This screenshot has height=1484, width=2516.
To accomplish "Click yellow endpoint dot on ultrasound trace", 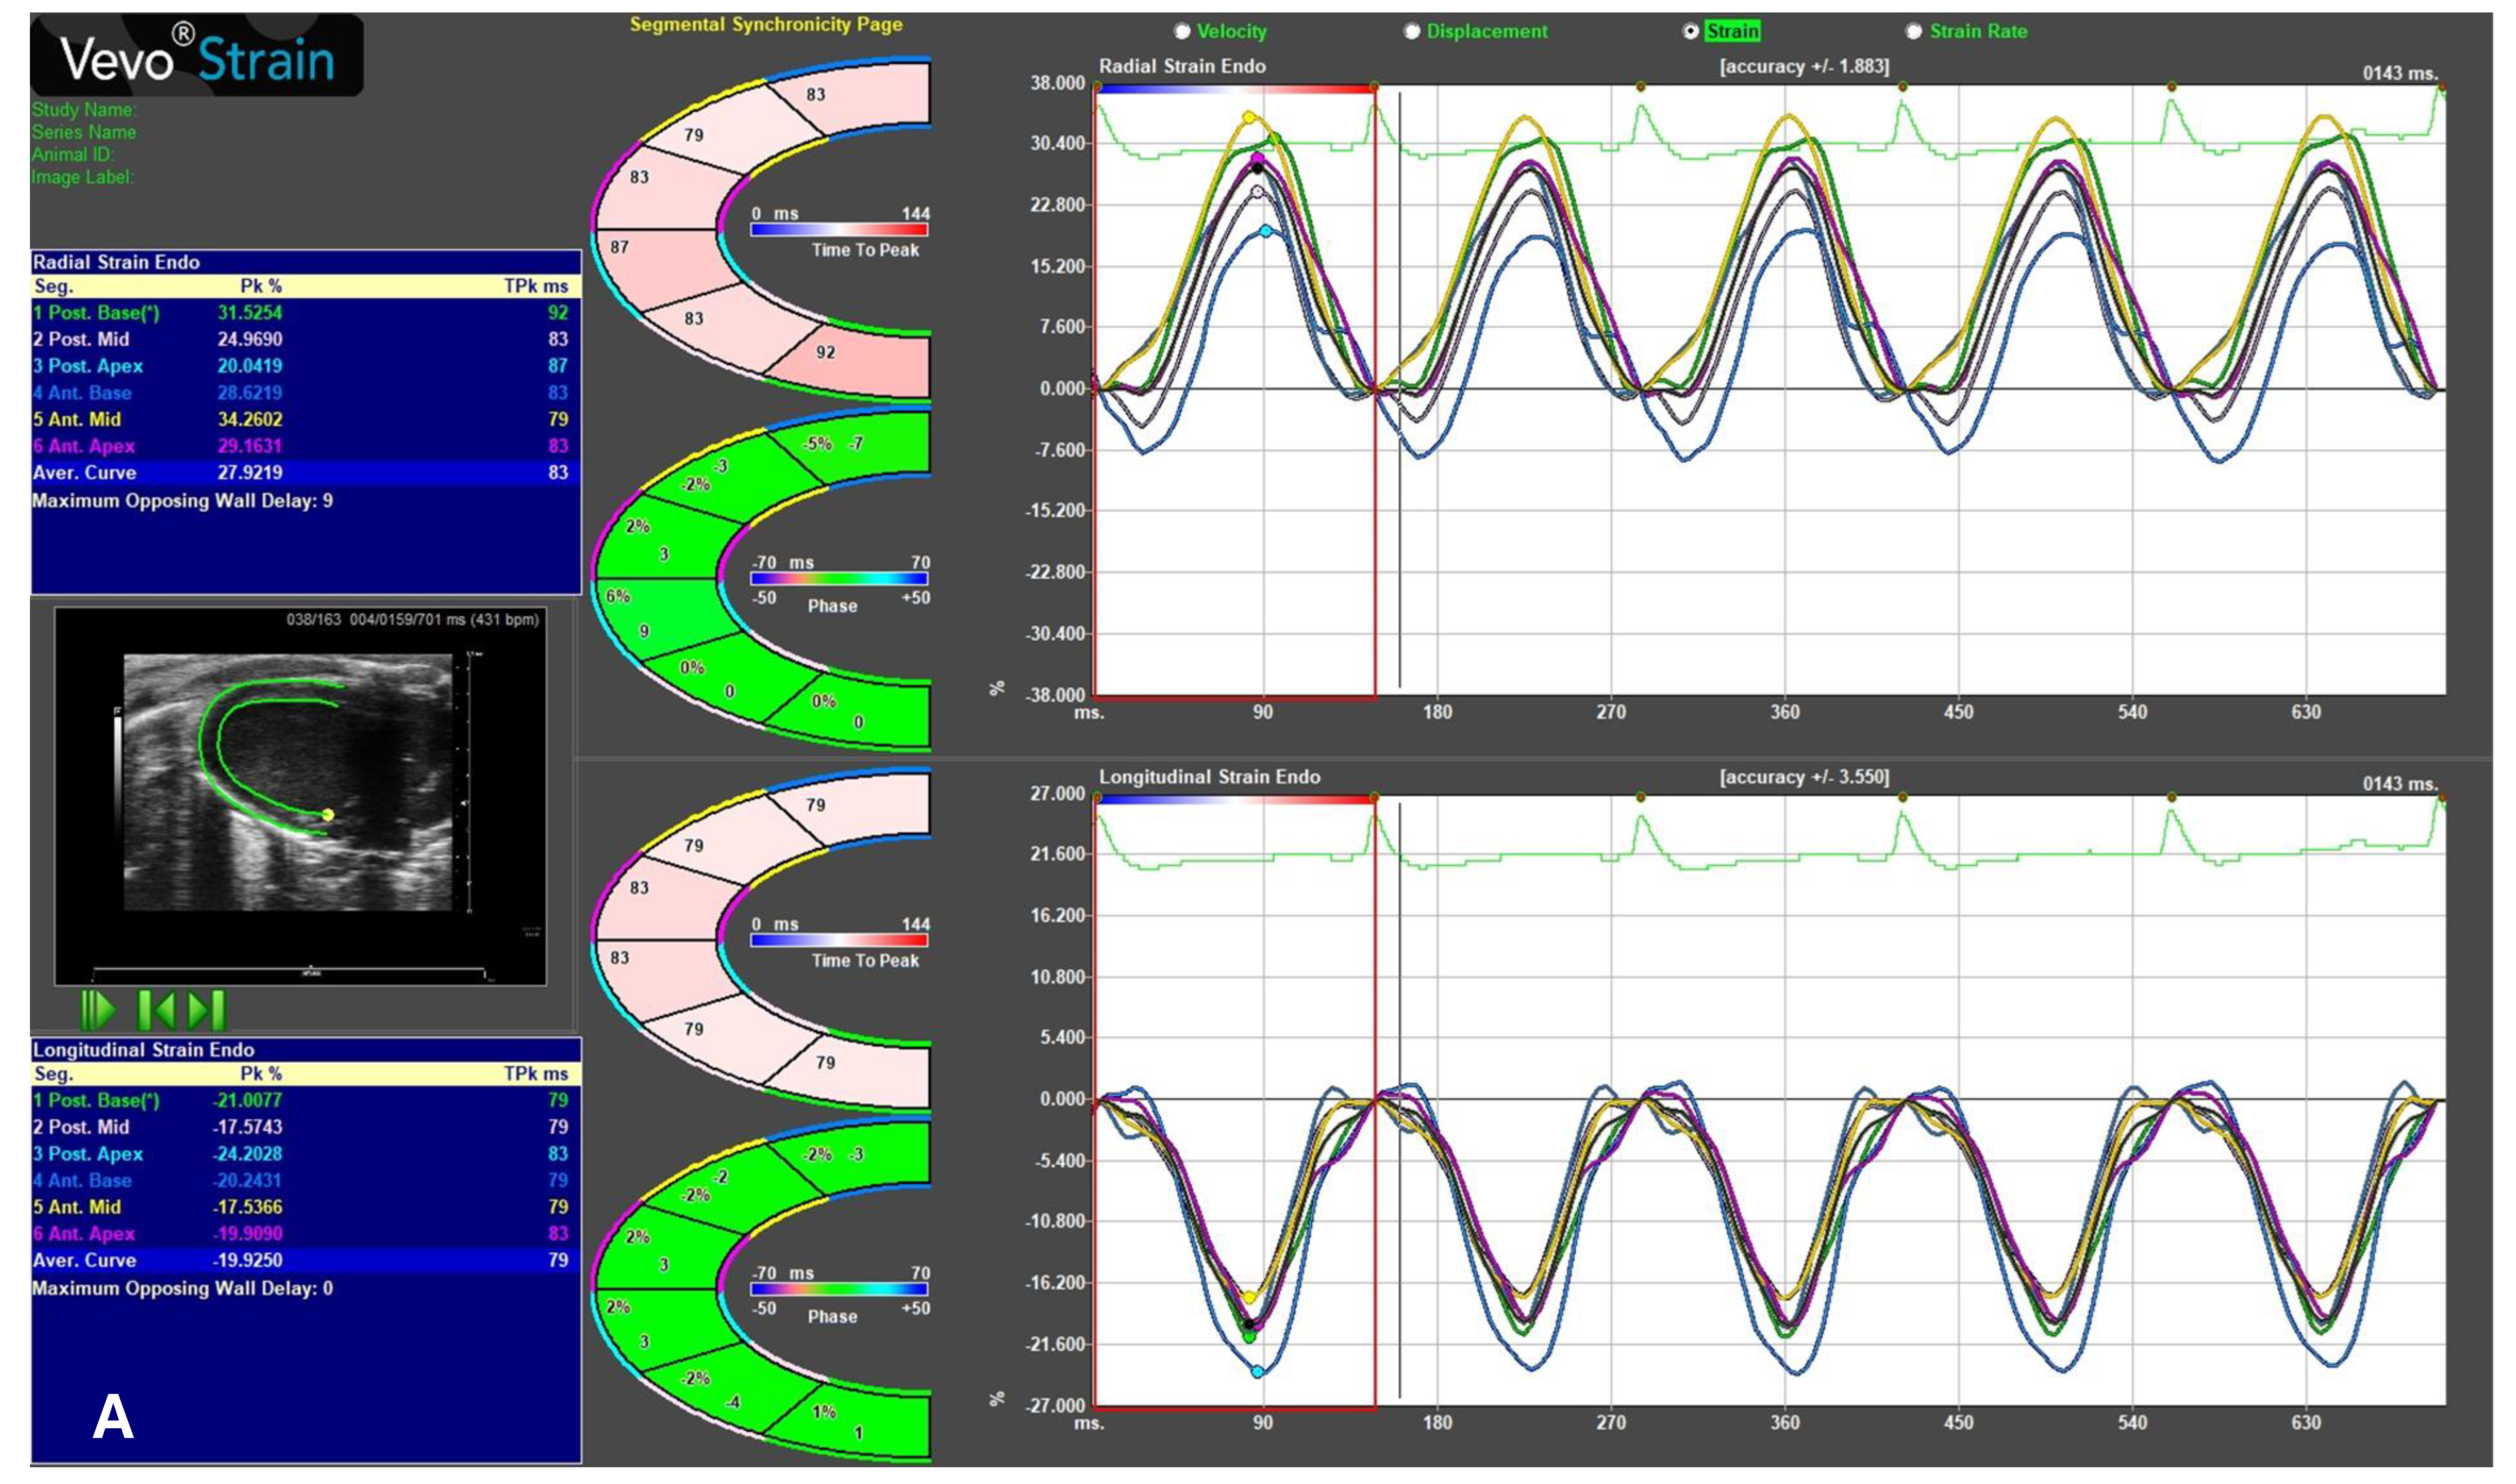I will pyautogui.click(x=328, y=815).
